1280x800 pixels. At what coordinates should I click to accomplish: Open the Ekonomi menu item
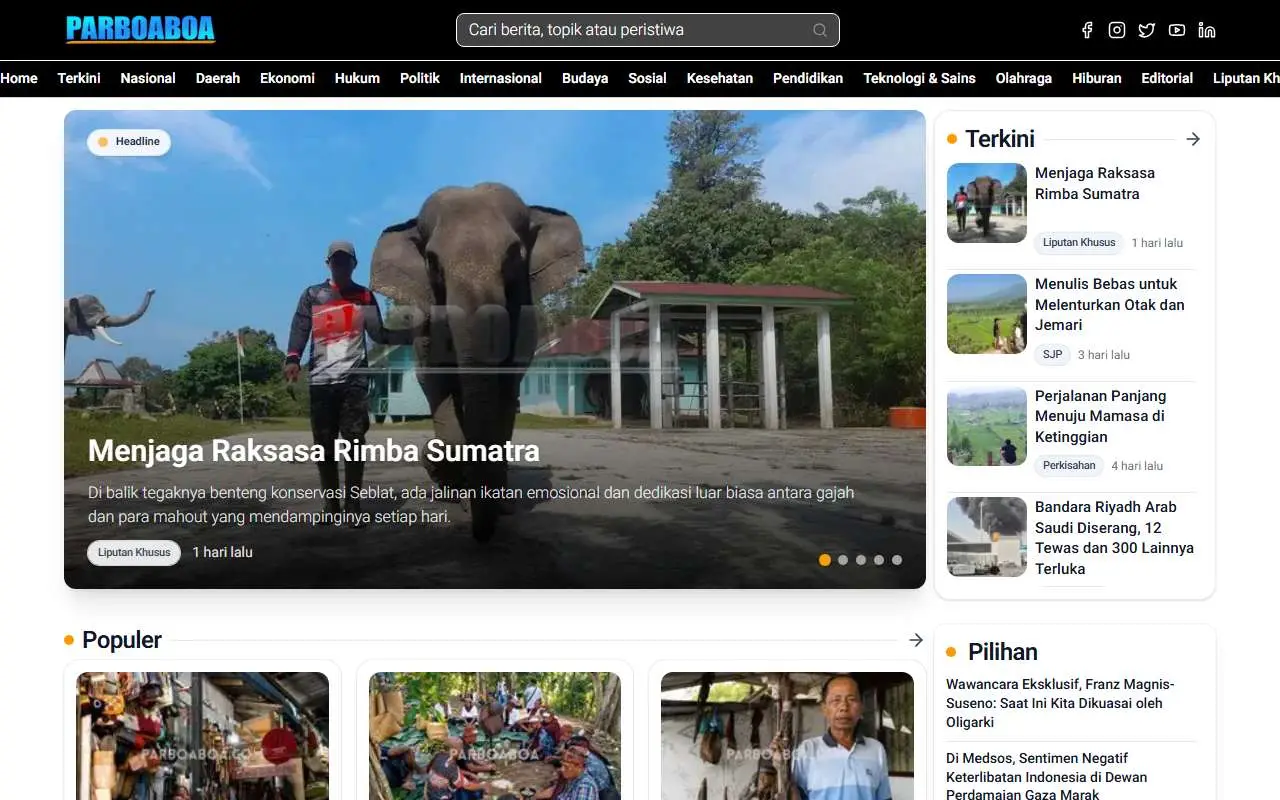(x=287, y=78)
